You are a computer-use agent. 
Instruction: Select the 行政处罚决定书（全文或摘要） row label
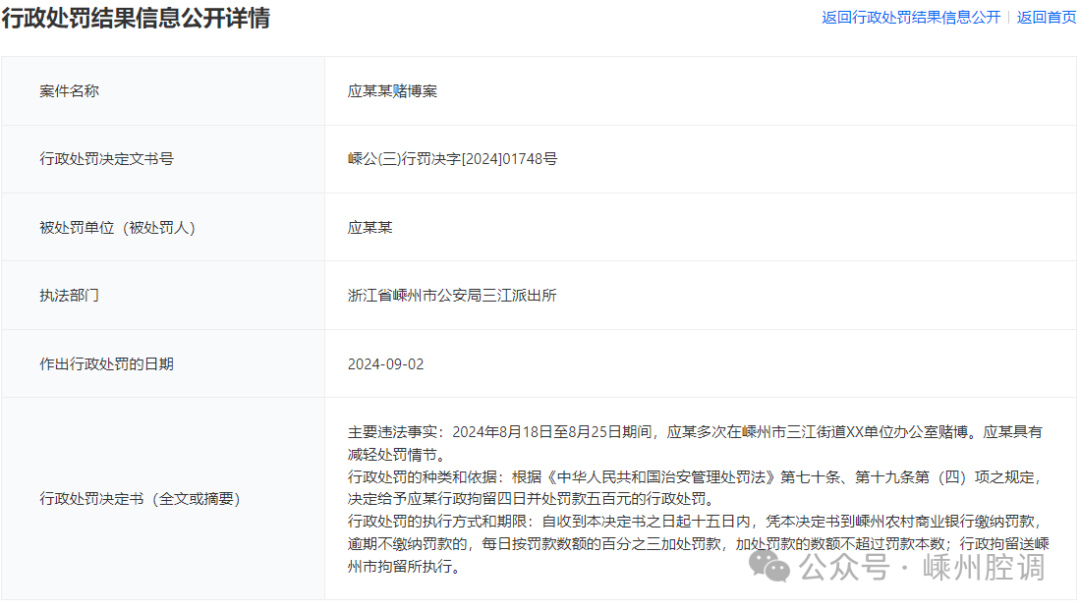click(x=140, y=498)
